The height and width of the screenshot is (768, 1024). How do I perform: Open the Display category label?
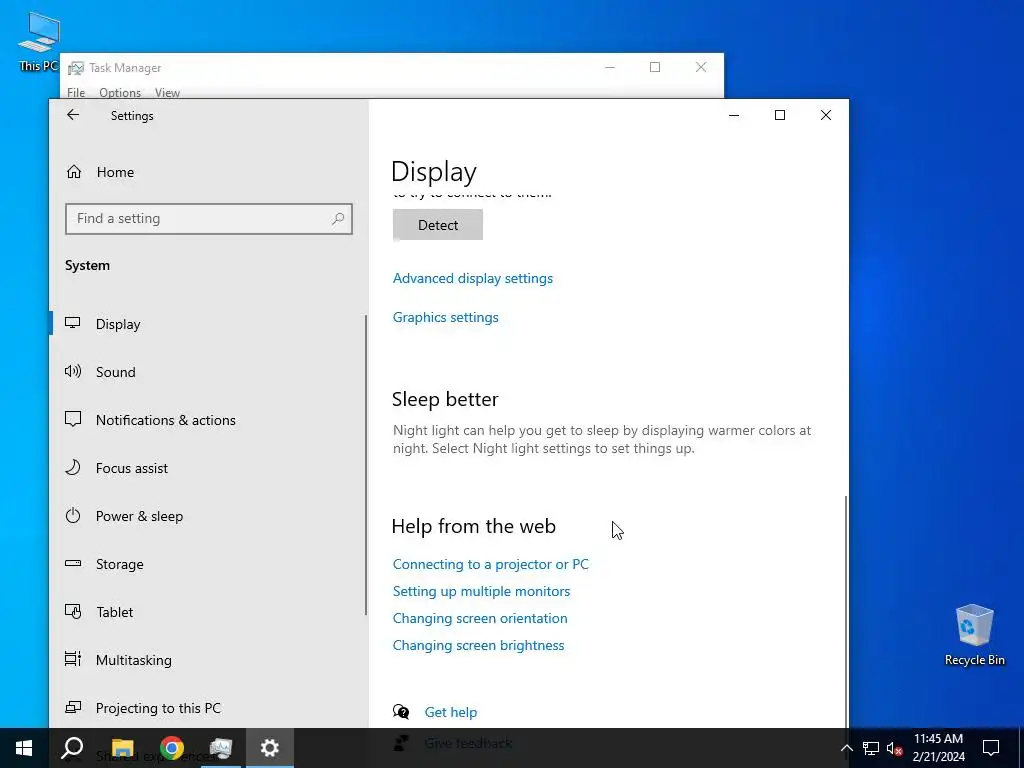118,324
